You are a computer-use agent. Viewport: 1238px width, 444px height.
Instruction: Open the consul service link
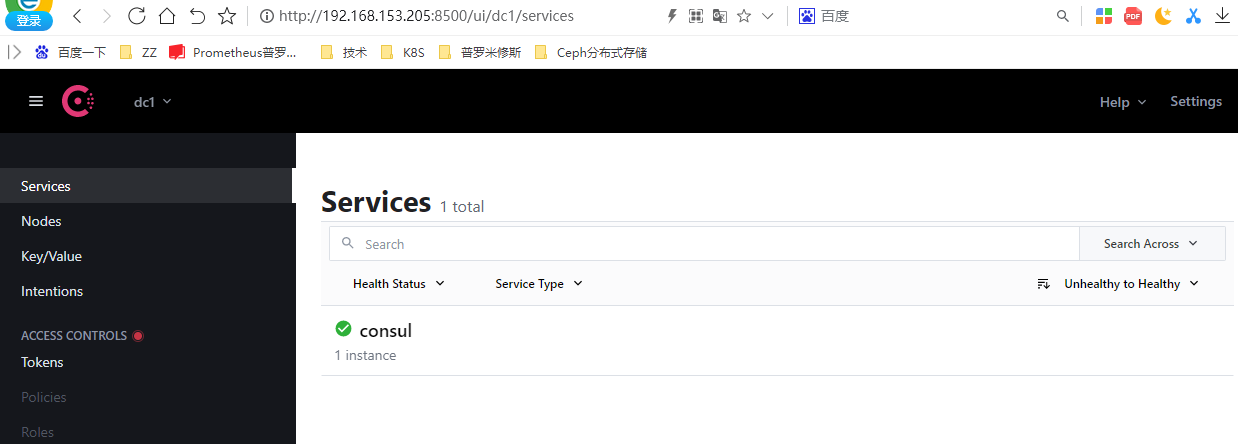pyautogui.click(x=385, y=330)
